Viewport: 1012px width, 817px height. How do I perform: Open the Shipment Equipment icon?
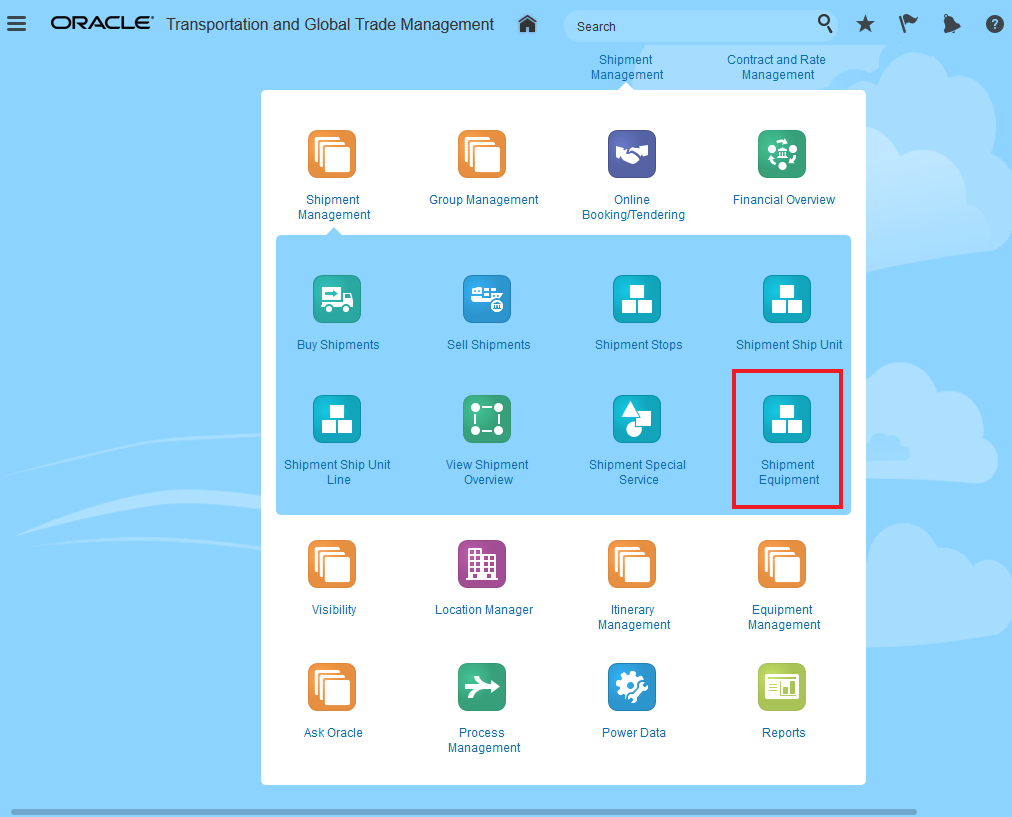(787, 419)
